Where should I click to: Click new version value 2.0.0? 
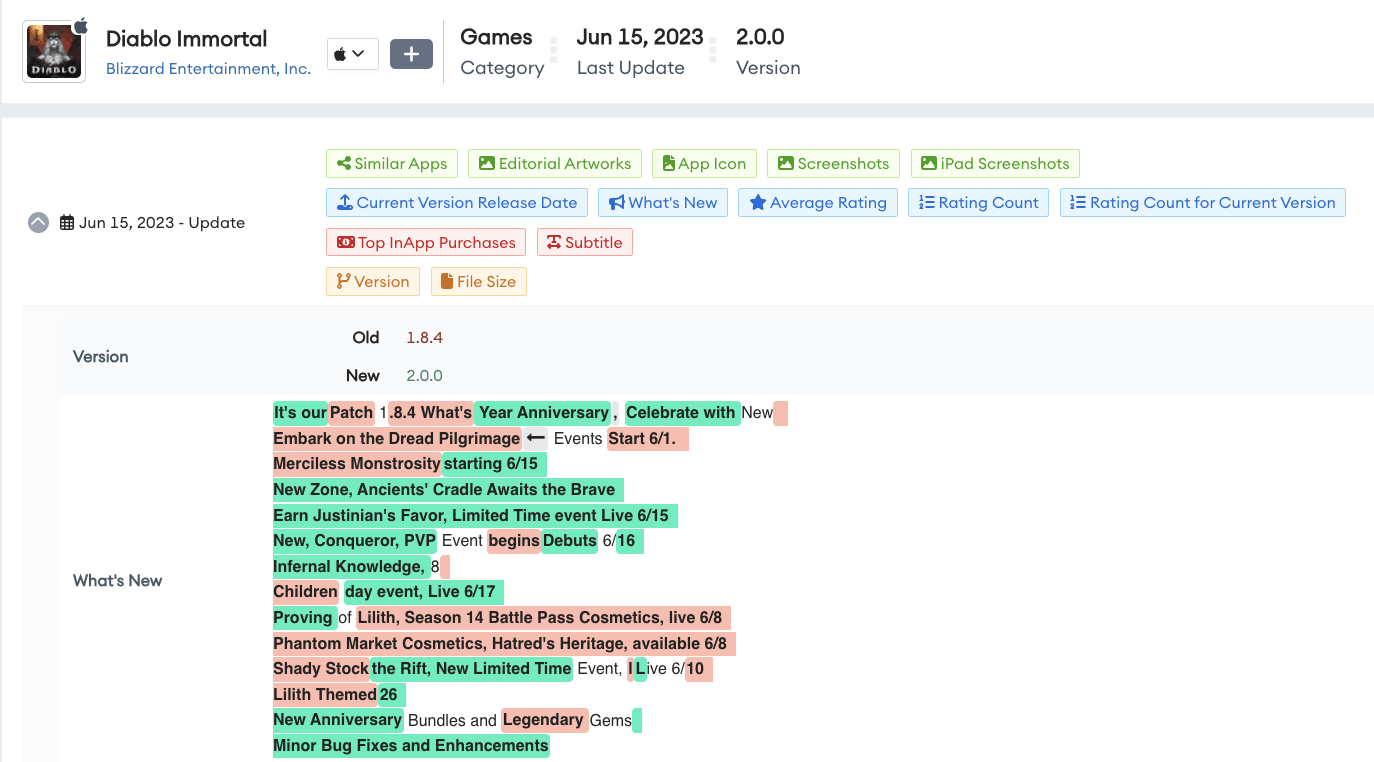(x=424, y=376)
